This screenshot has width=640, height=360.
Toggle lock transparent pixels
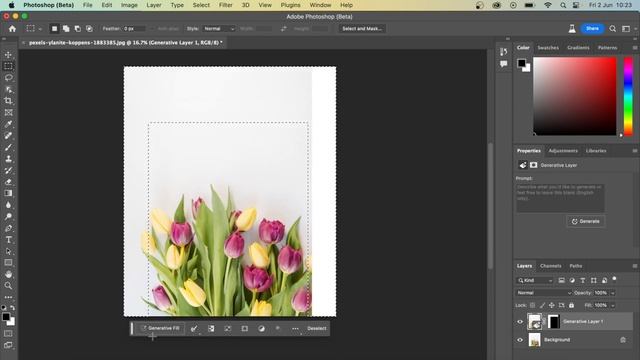point(532,305)
